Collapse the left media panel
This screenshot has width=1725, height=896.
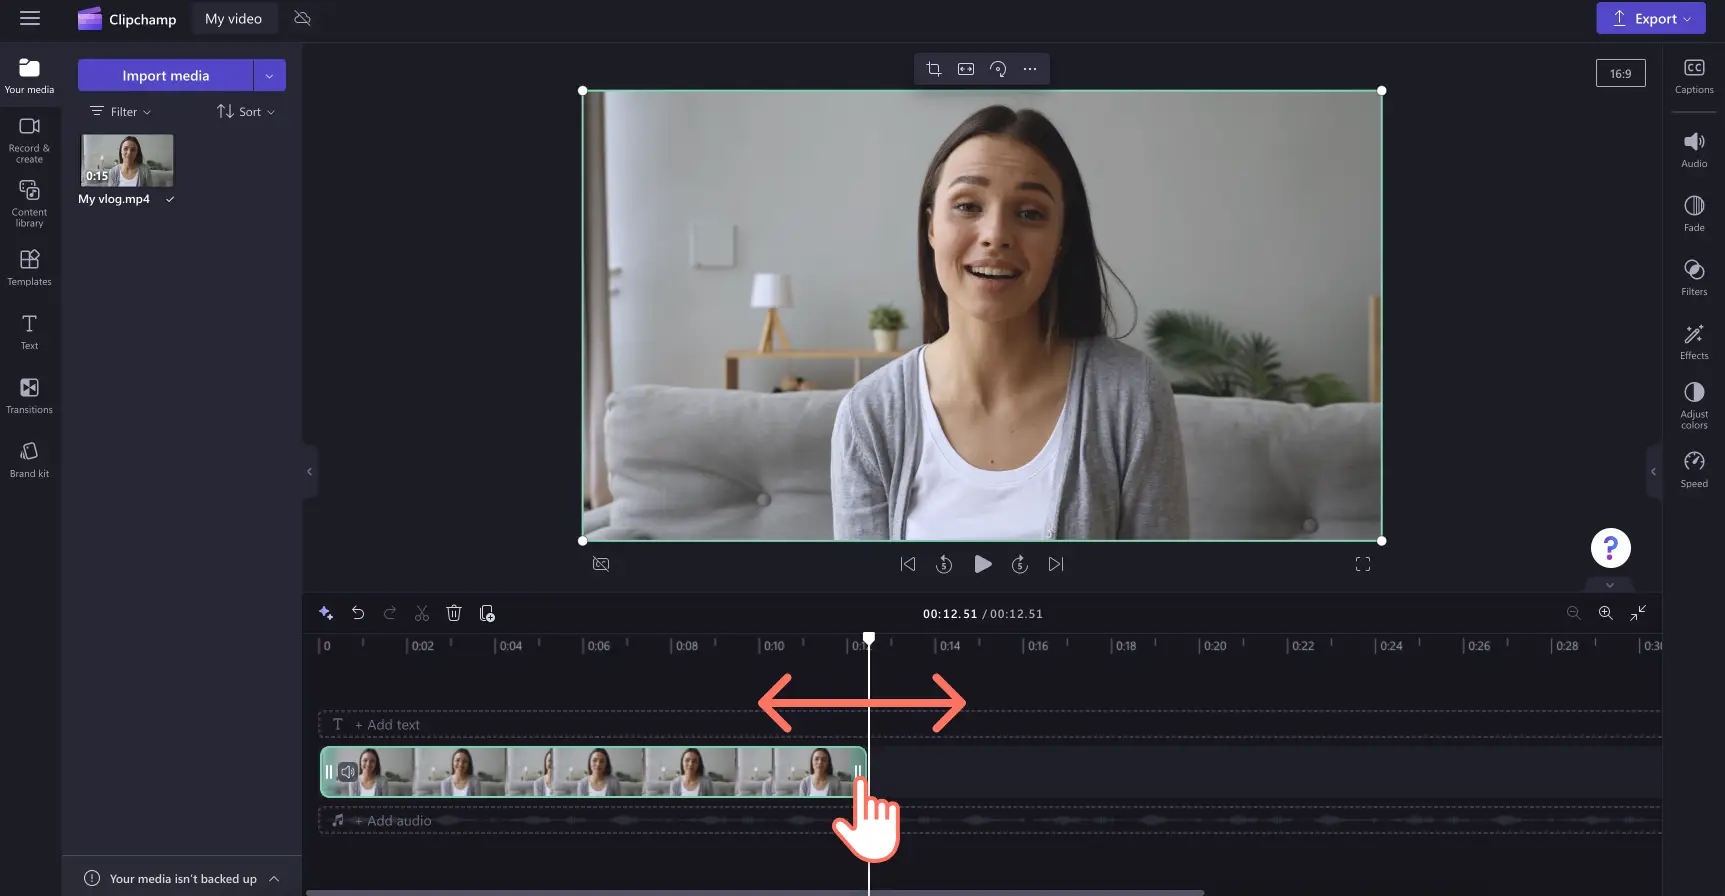point(309,471)
